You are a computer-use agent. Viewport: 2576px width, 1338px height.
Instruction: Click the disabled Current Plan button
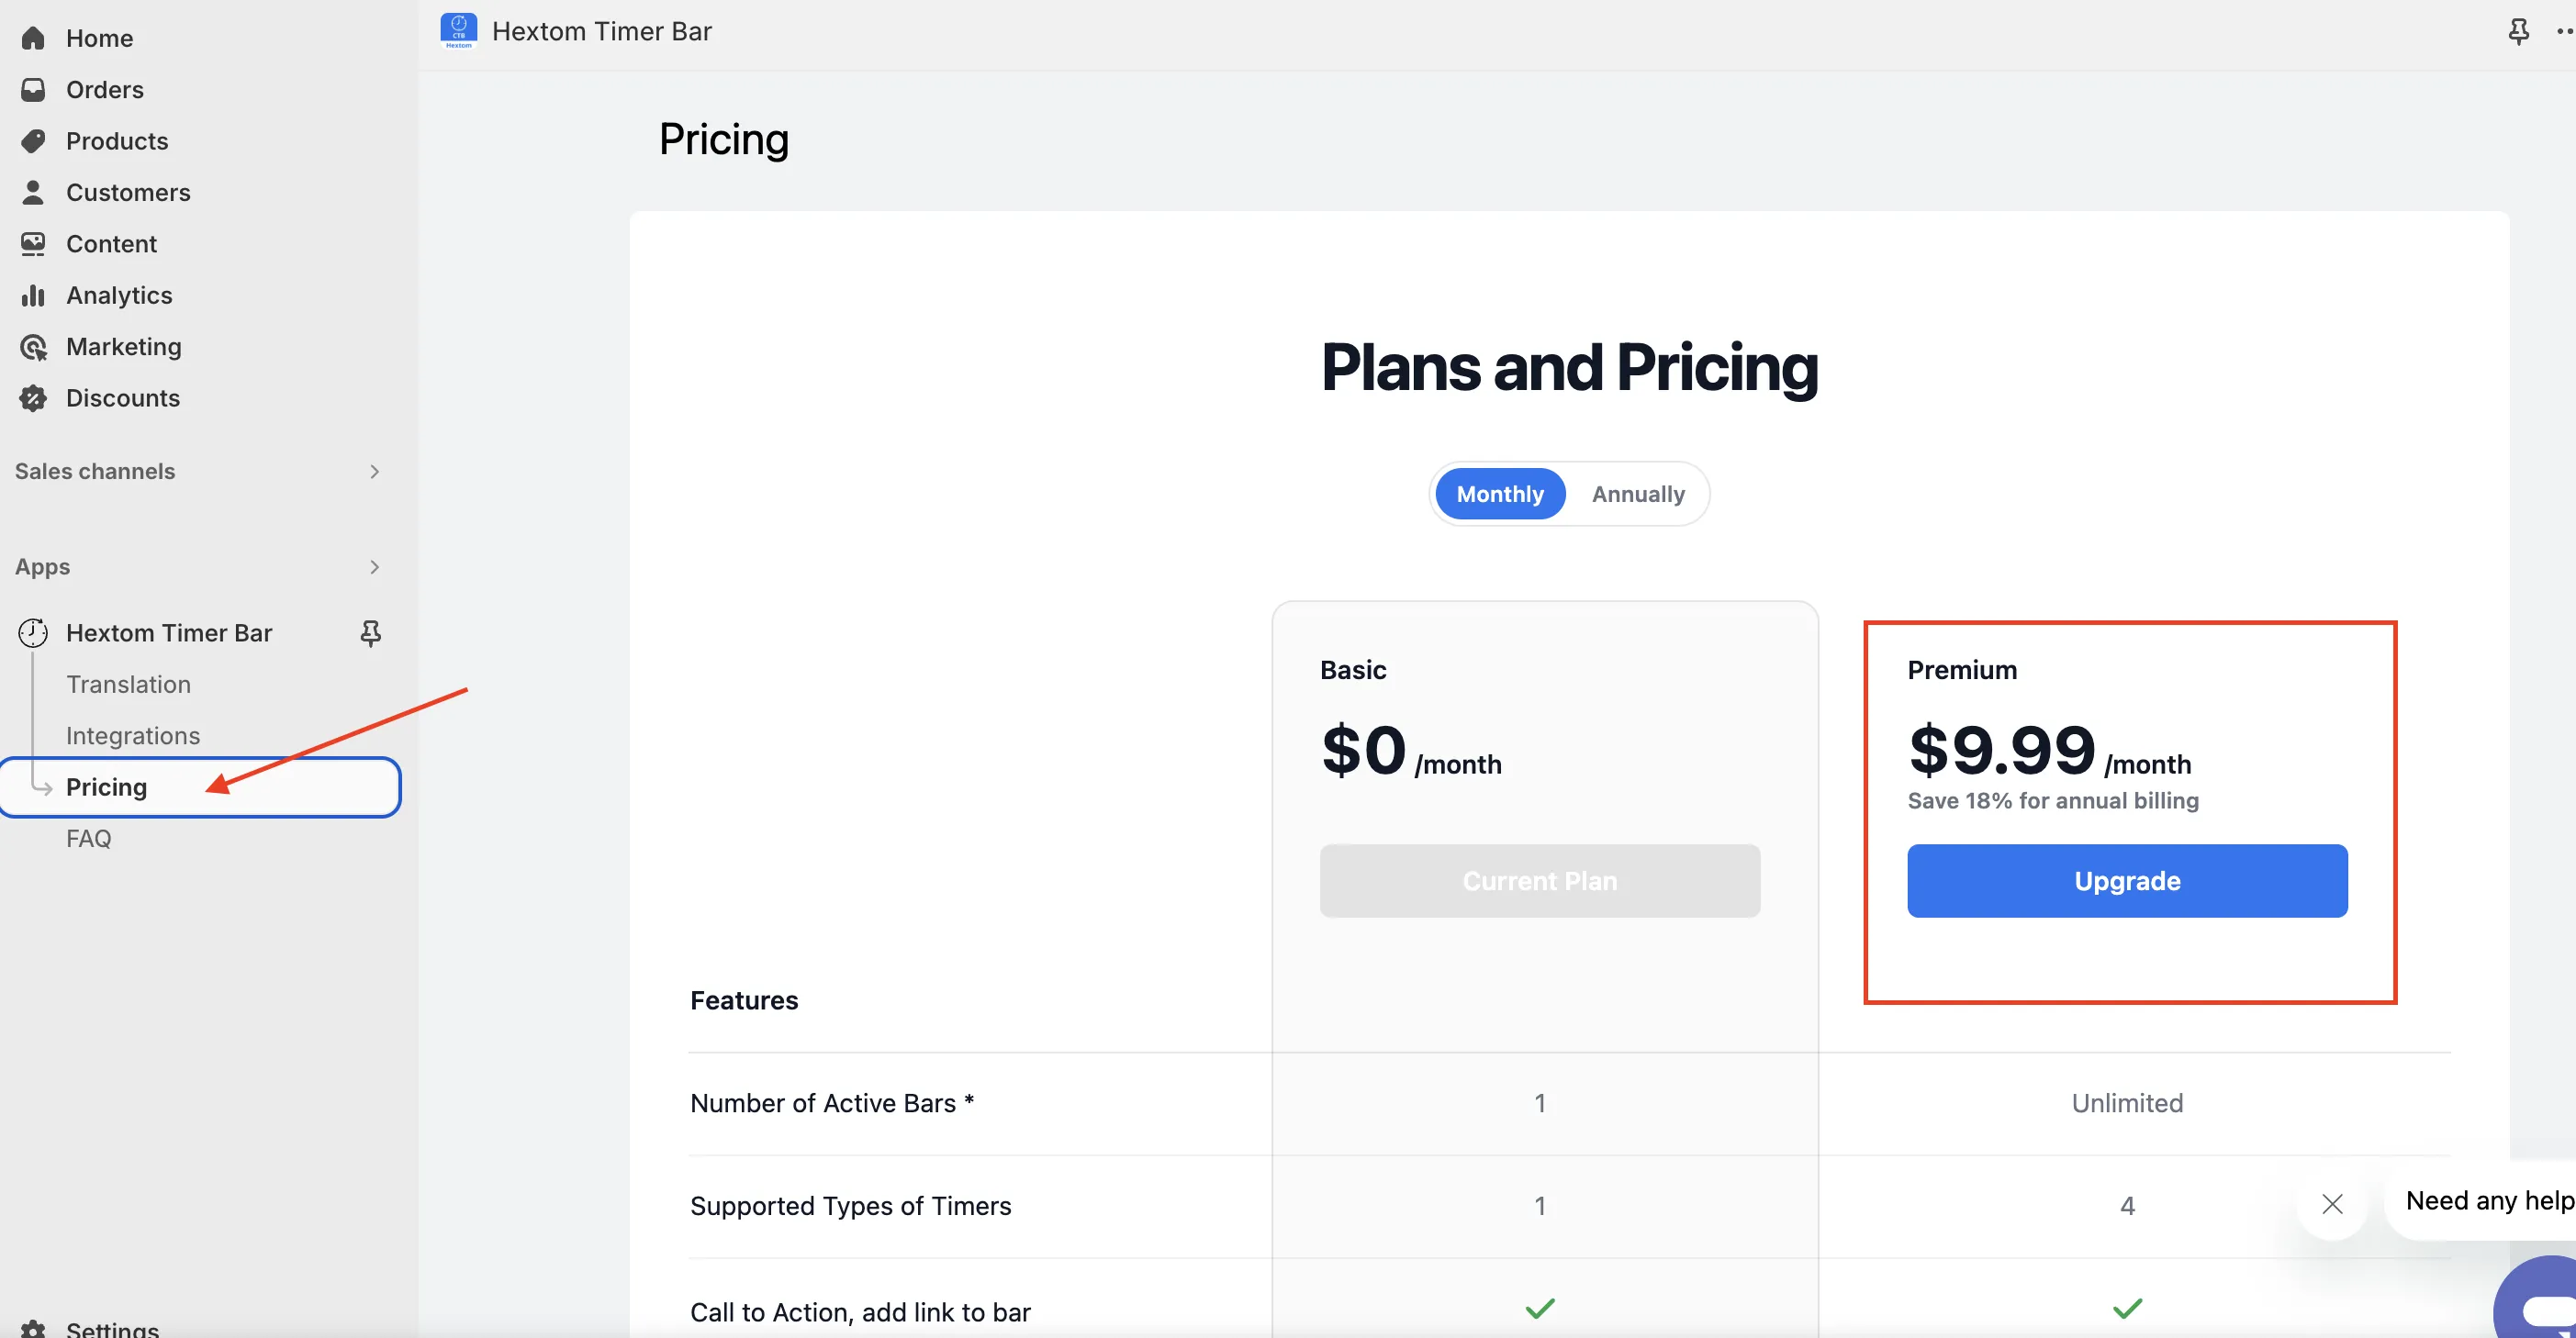tap(1539, 881)
